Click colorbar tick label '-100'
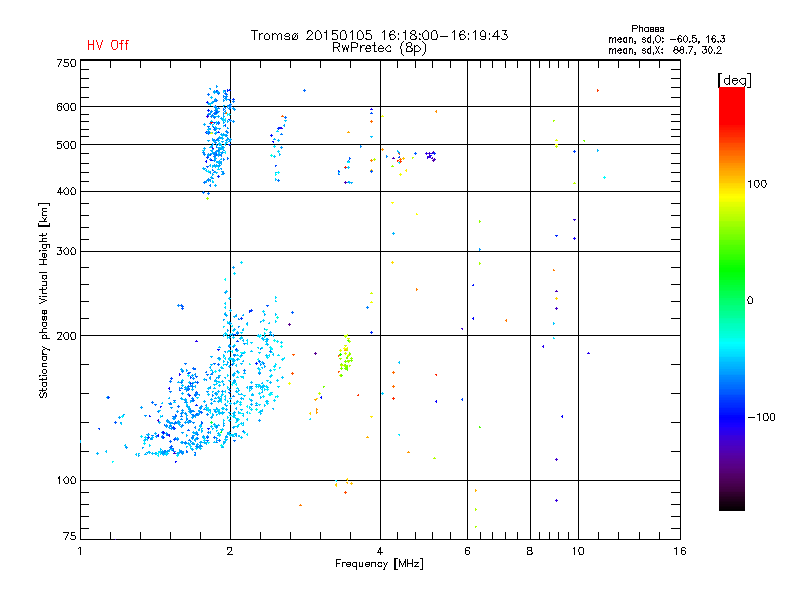The width and height of the screenshot is (800, 600). coord(761,417)
